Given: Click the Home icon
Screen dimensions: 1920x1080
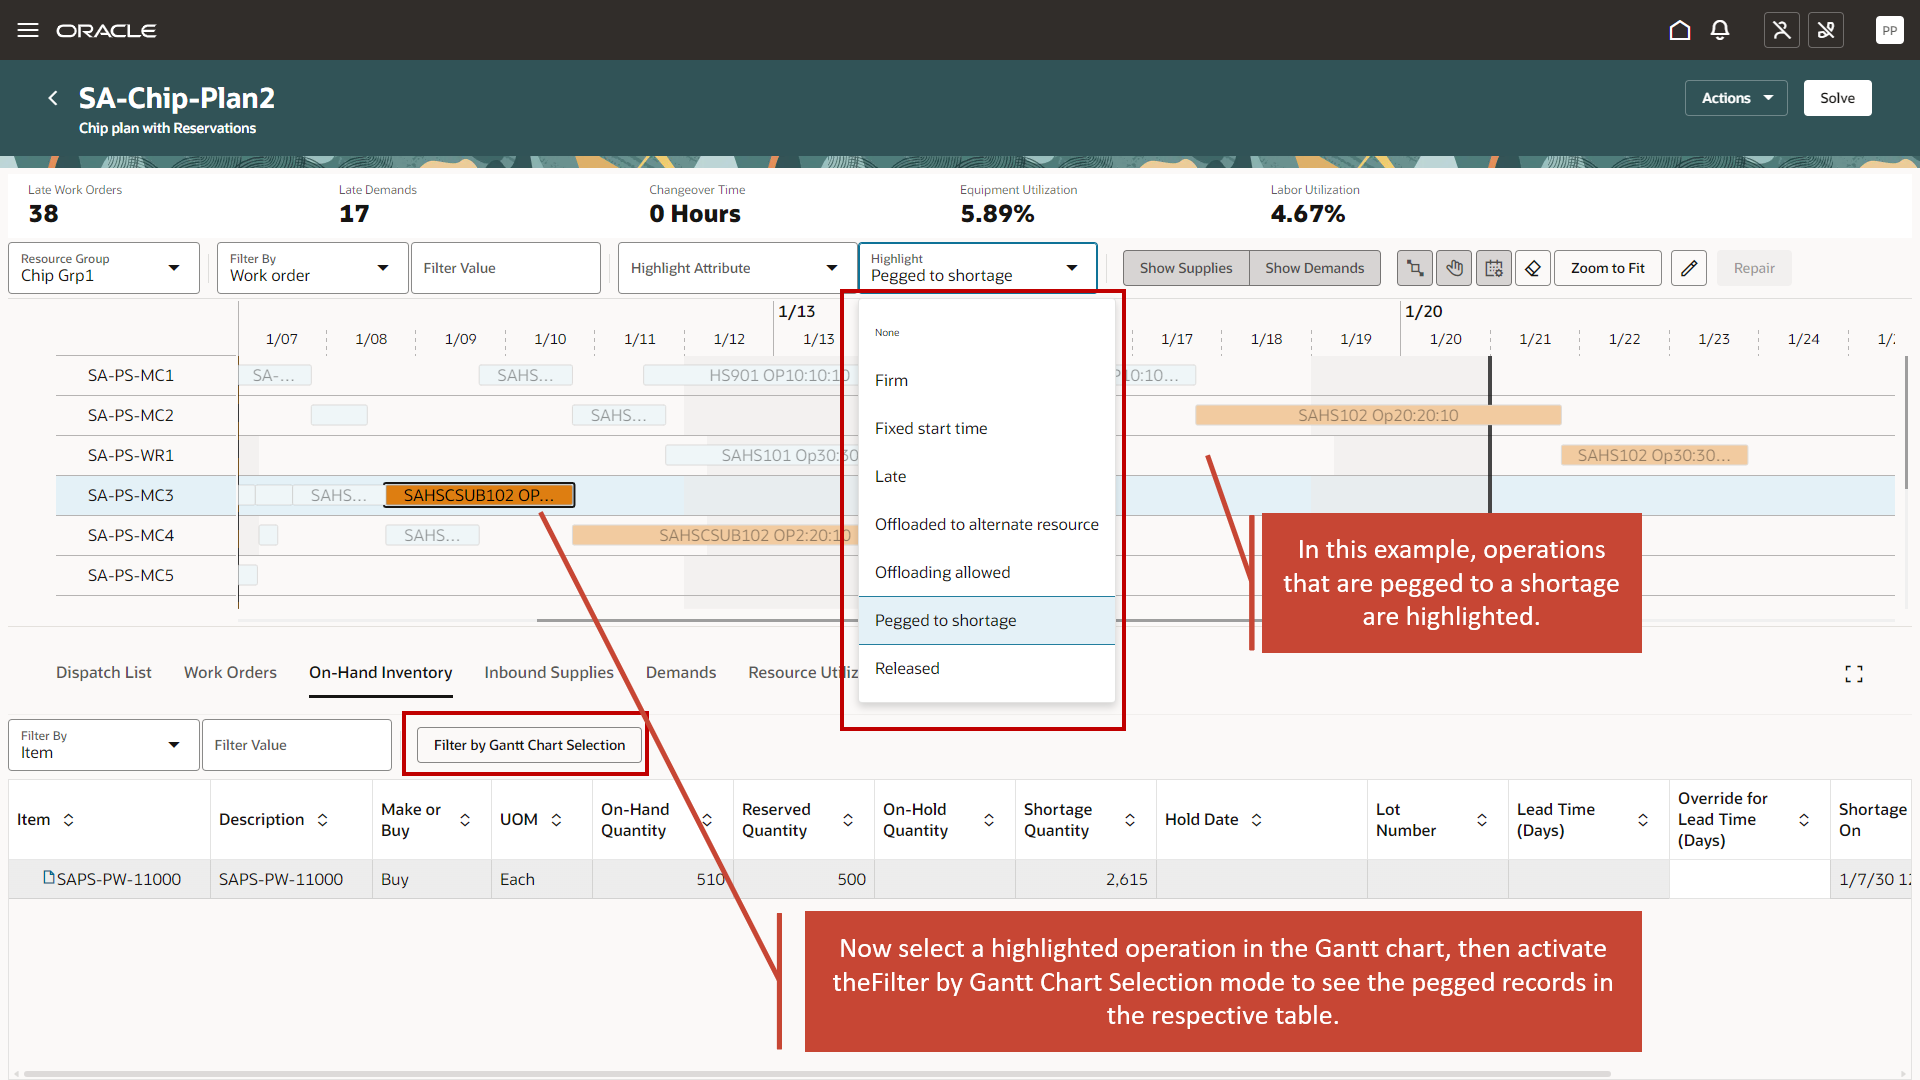Looking at the screenshot, I should [1680, 30].
